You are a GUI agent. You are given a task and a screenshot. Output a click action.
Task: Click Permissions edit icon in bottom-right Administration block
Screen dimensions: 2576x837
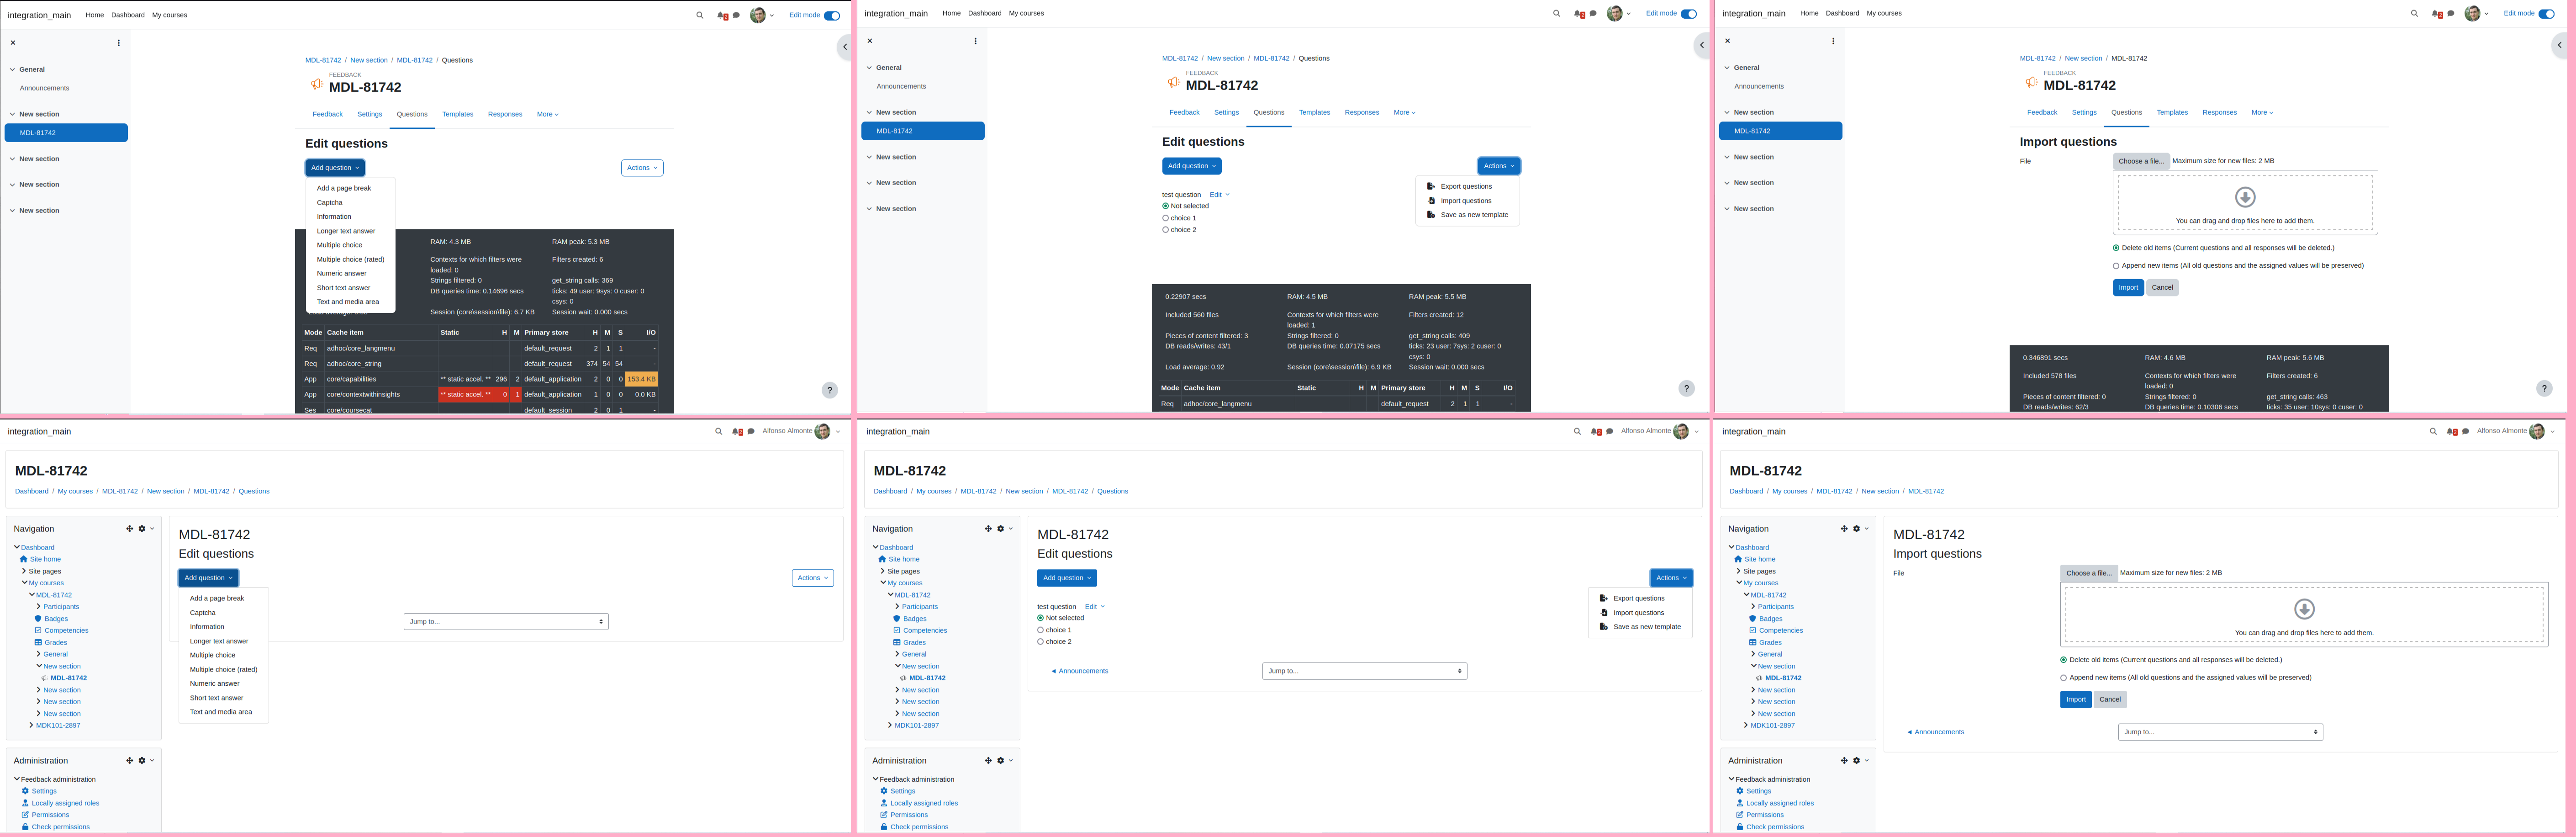tap(1740, 815)
